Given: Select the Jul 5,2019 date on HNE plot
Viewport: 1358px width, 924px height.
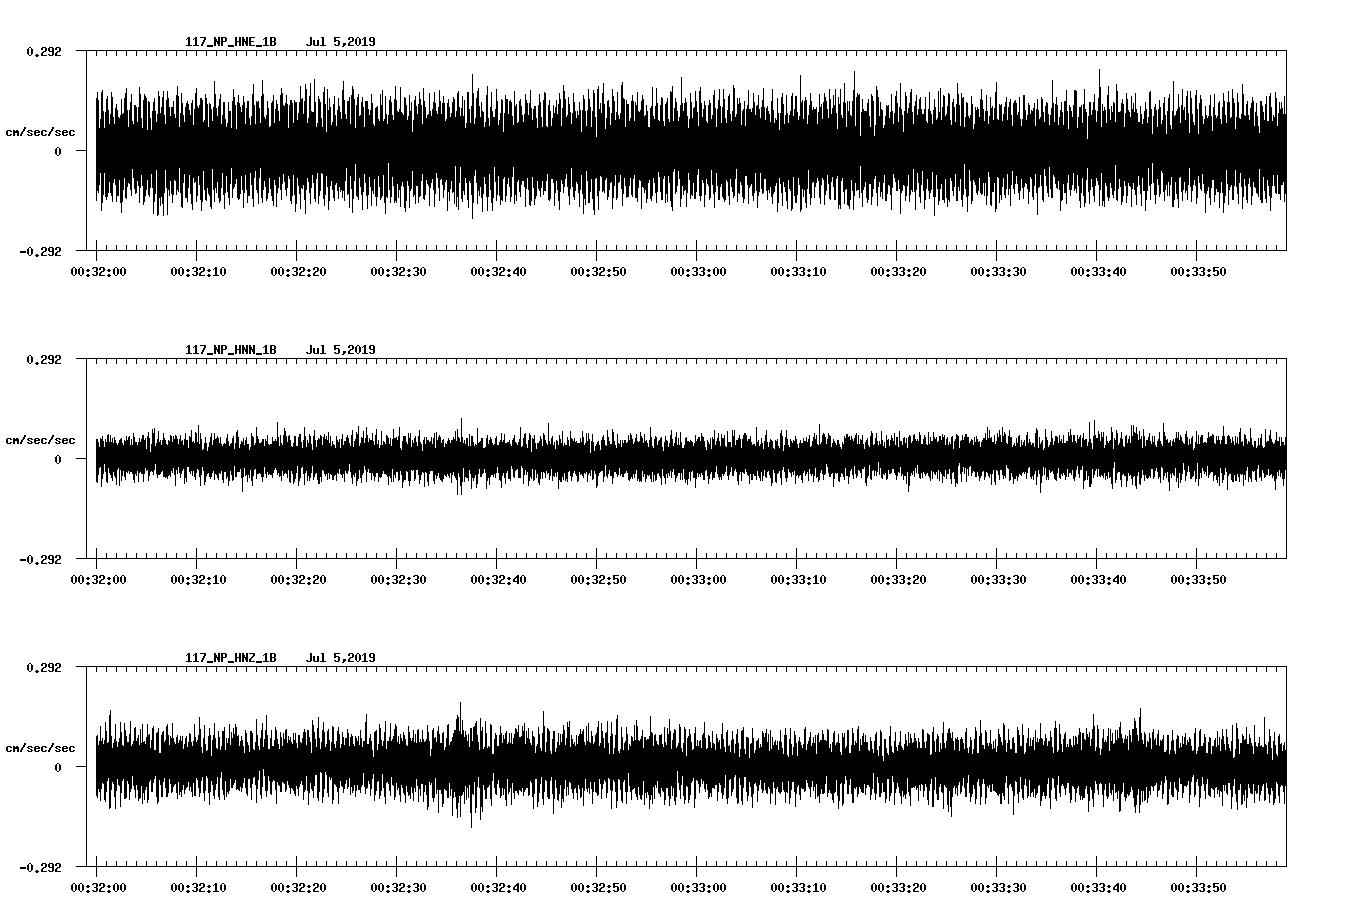Looking at the screenshot, I should 341,42.
